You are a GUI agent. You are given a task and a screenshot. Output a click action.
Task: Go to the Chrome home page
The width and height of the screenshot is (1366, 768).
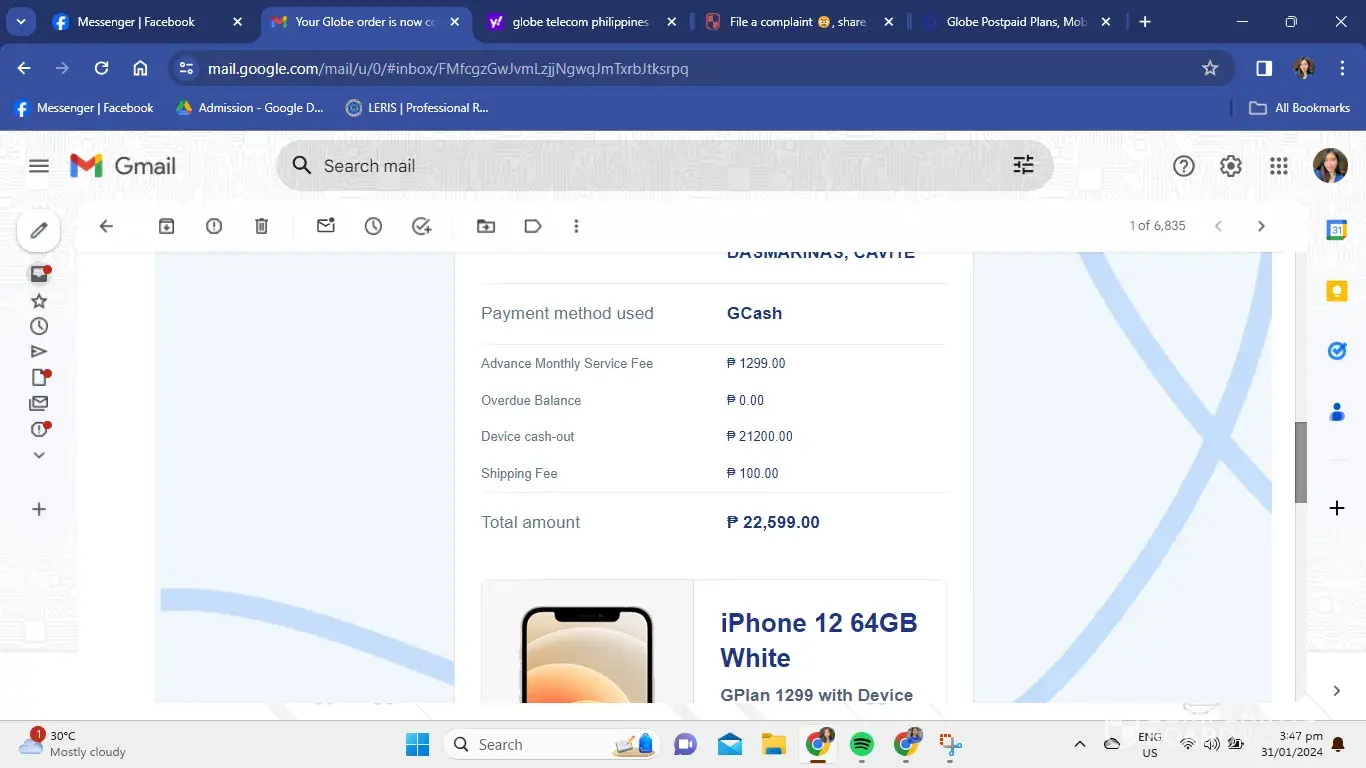pos(140,68)
